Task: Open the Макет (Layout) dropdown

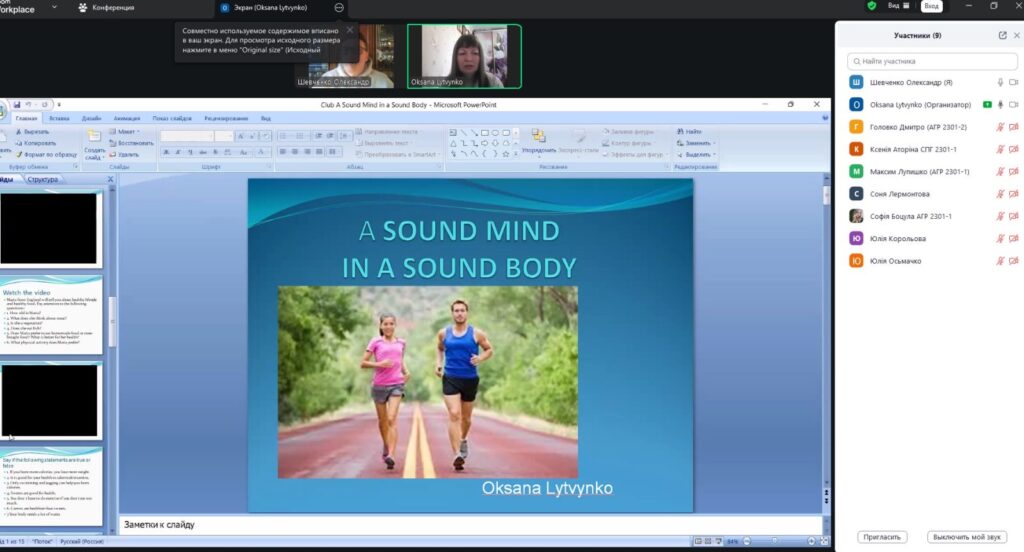Action: click(x=126, y=131)
